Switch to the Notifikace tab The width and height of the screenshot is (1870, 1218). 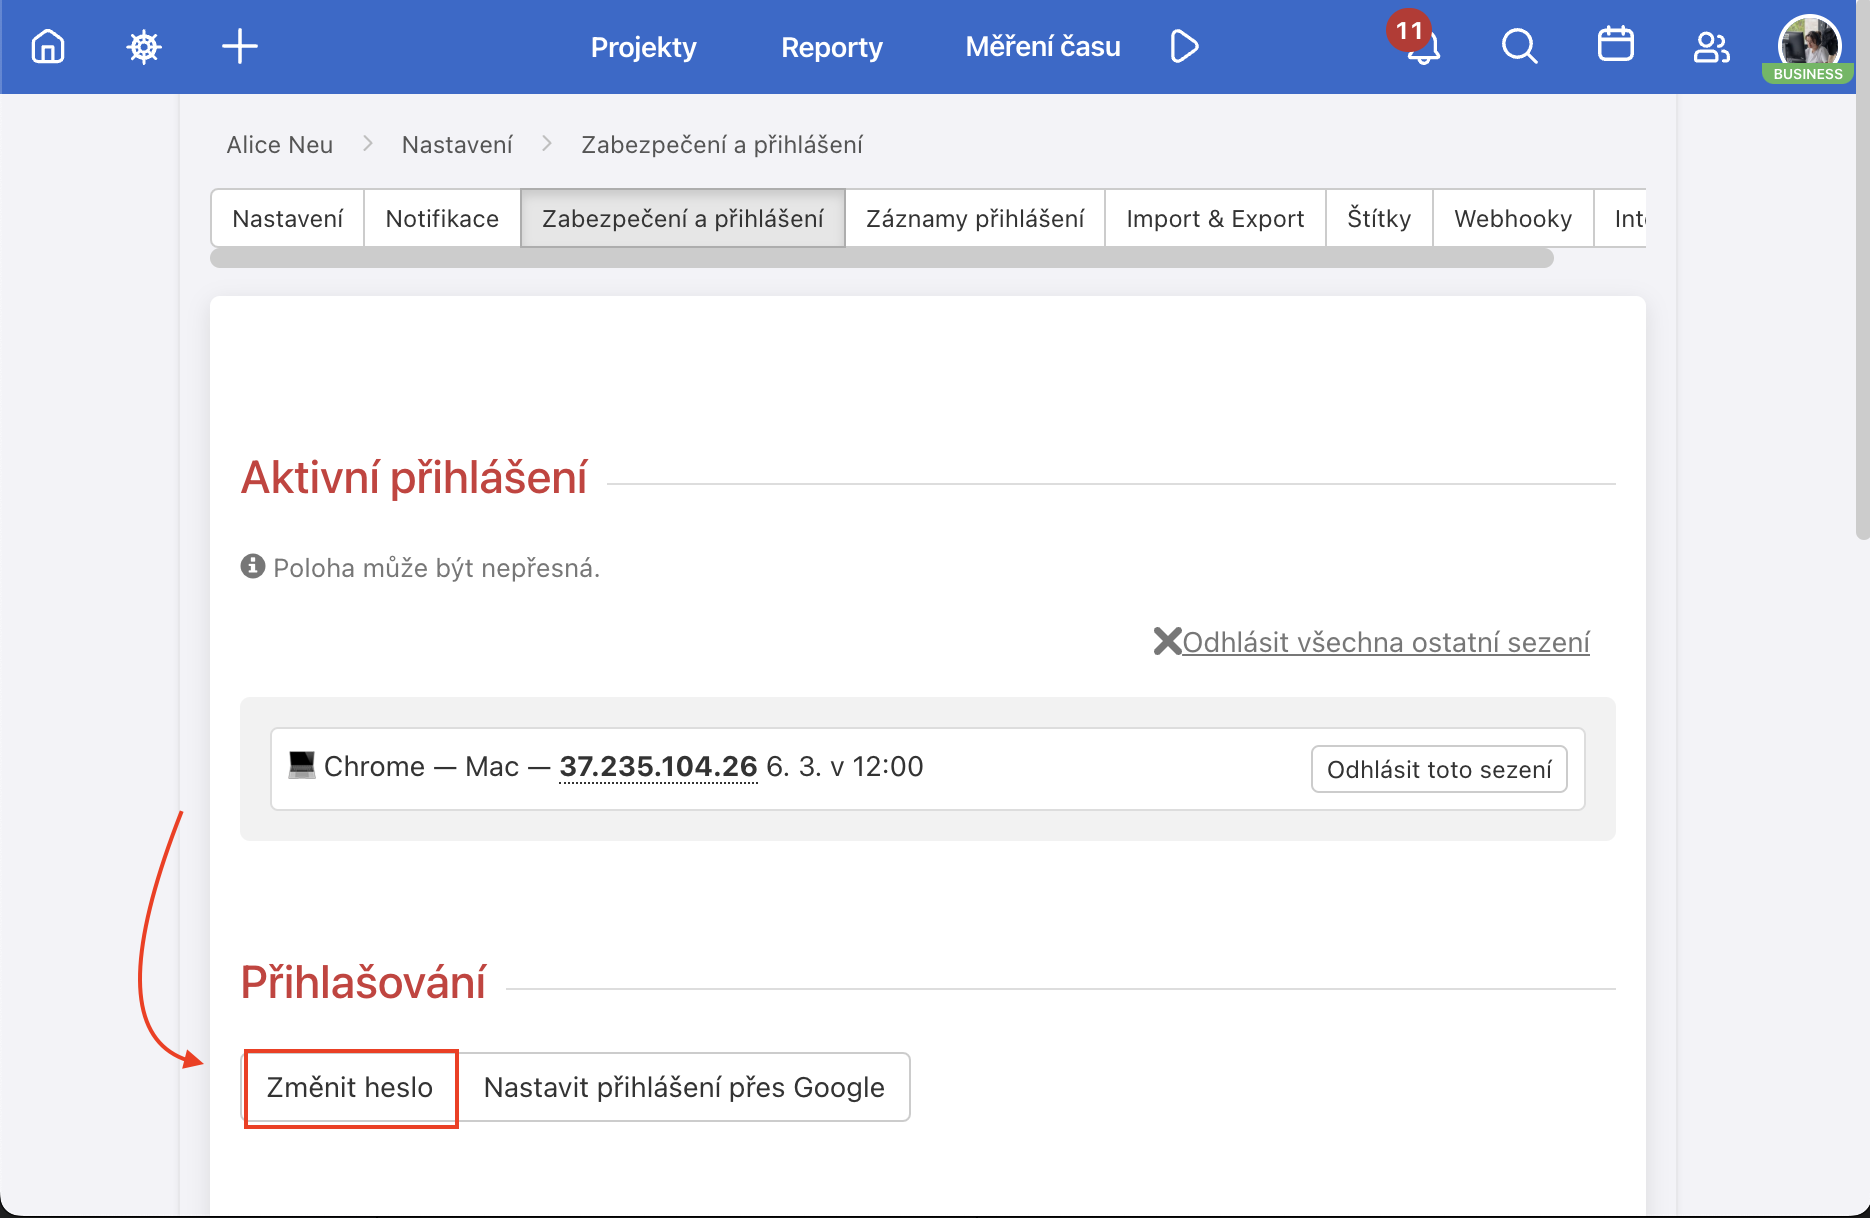tap(442, 218)
